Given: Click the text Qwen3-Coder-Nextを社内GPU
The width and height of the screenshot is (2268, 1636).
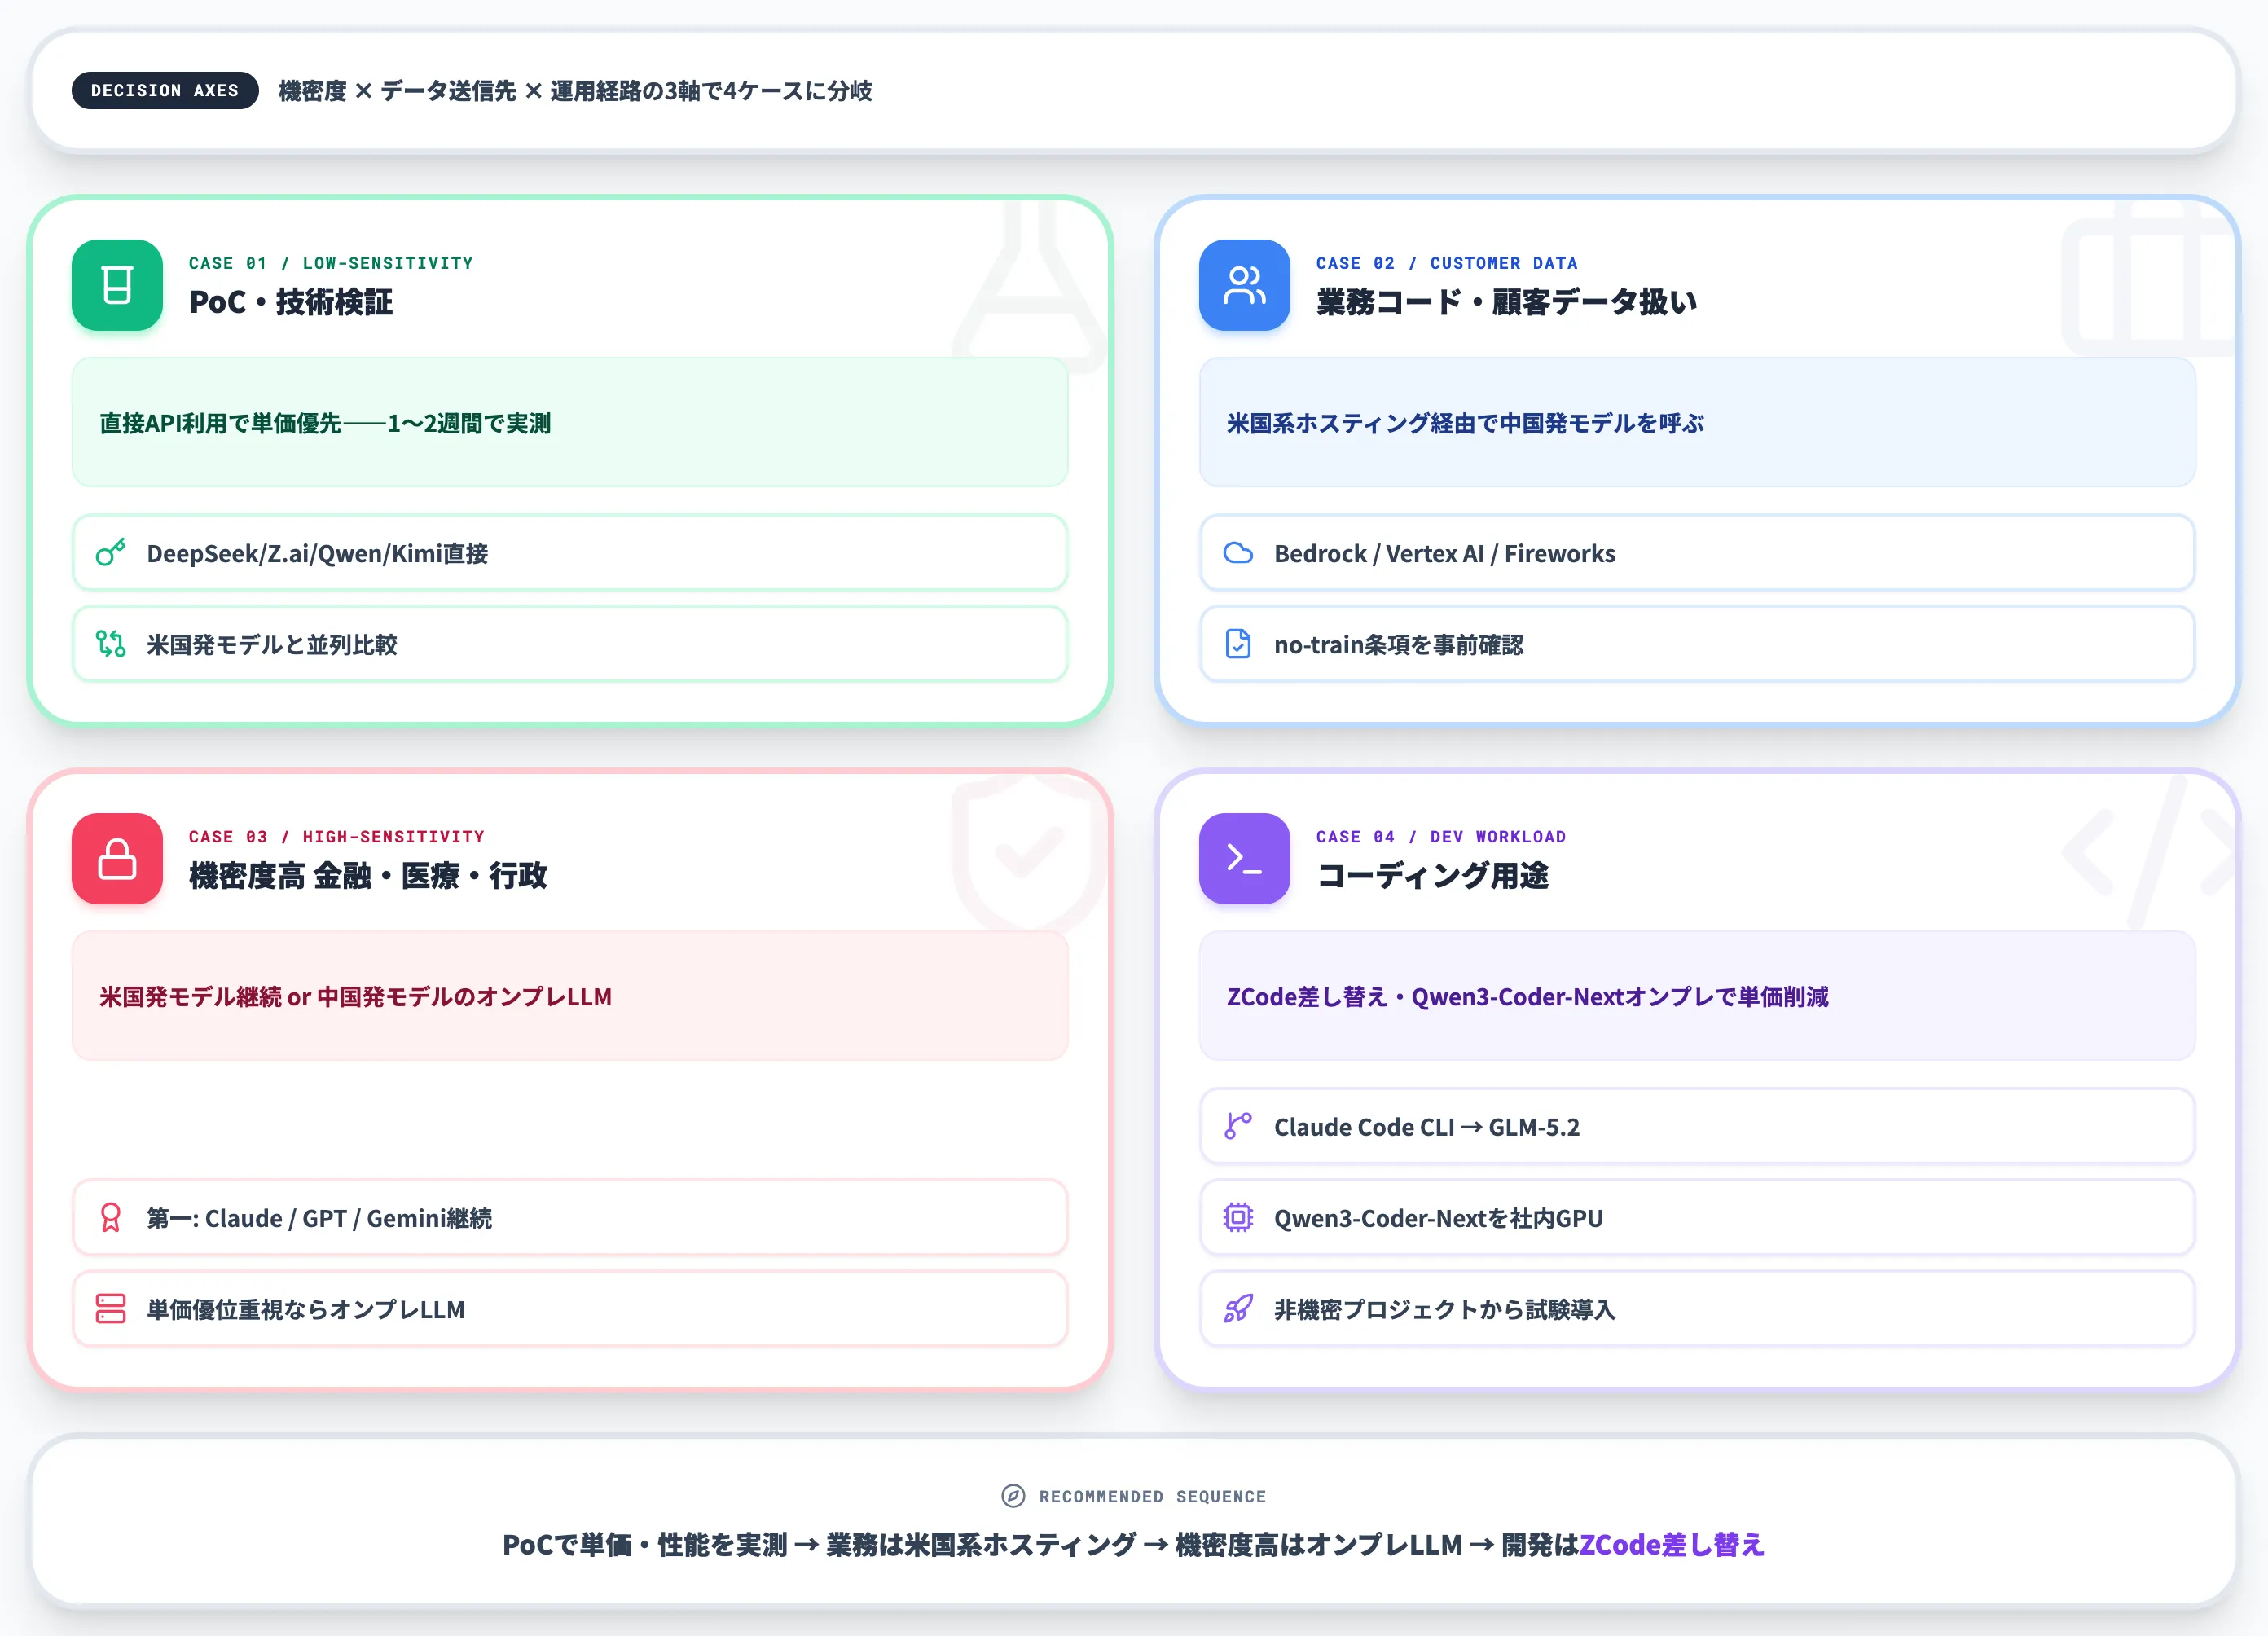Looking at the screenshot, I should pos(1439,1218).
